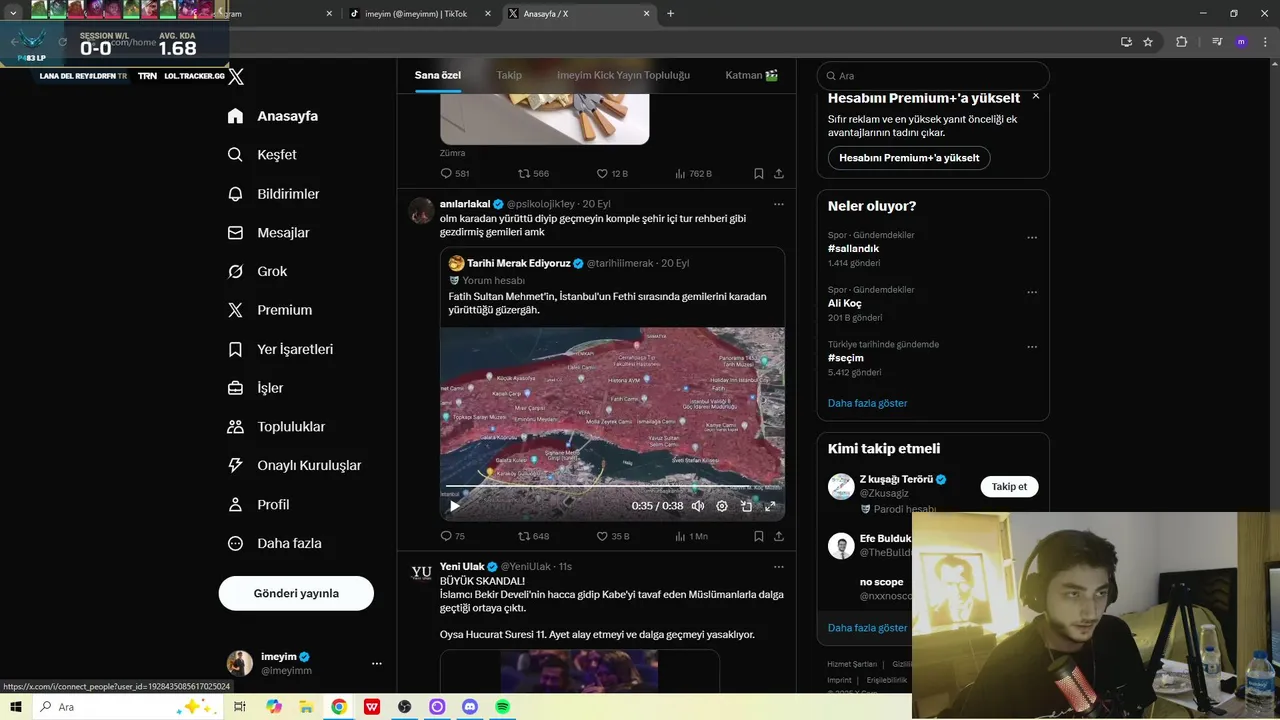1280x720 pixels.
Task: Open Grok from the sidebar
Action: [257, 271]
